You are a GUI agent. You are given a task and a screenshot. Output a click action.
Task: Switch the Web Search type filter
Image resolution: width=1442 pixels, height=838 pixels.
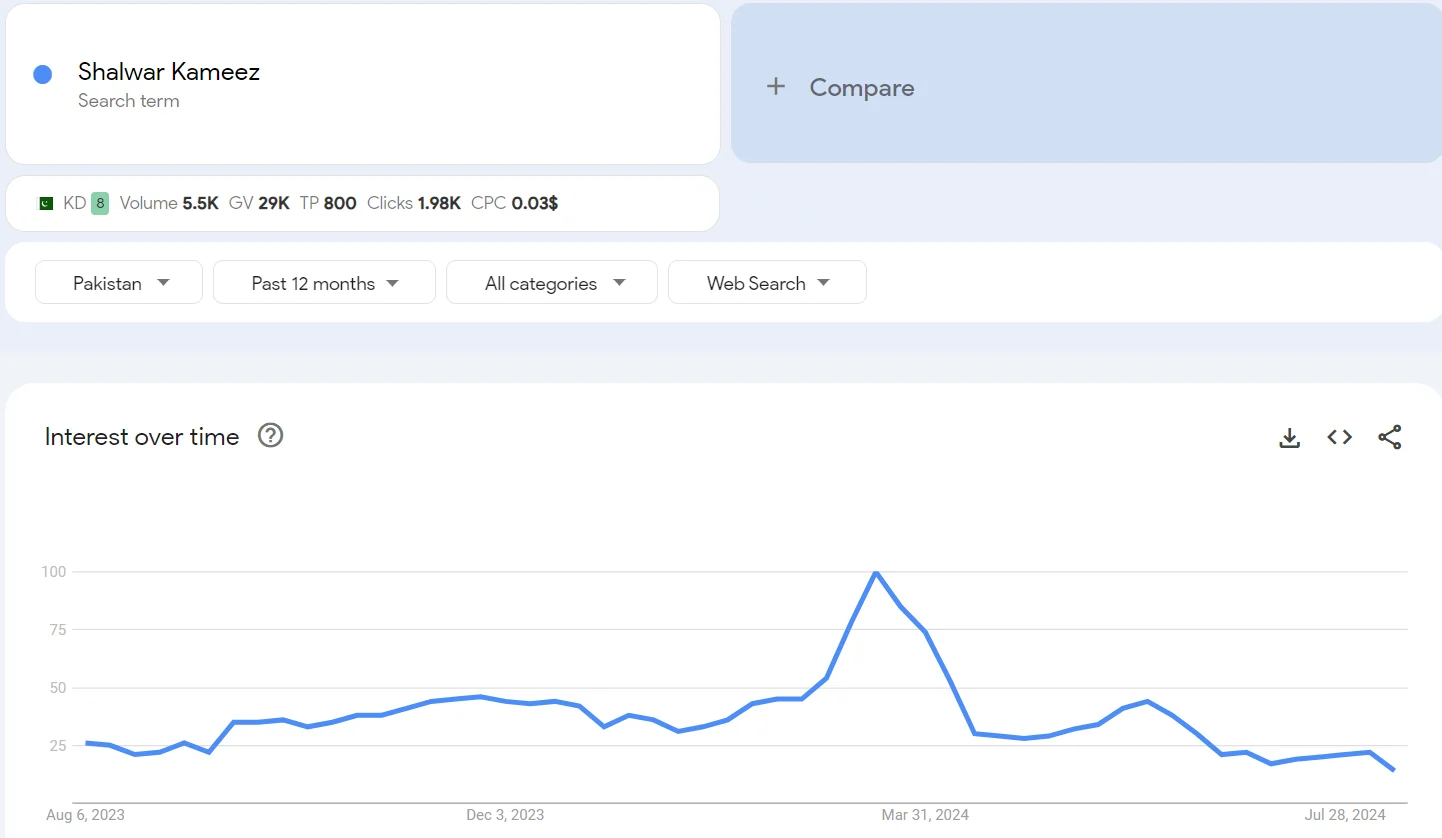767,282
